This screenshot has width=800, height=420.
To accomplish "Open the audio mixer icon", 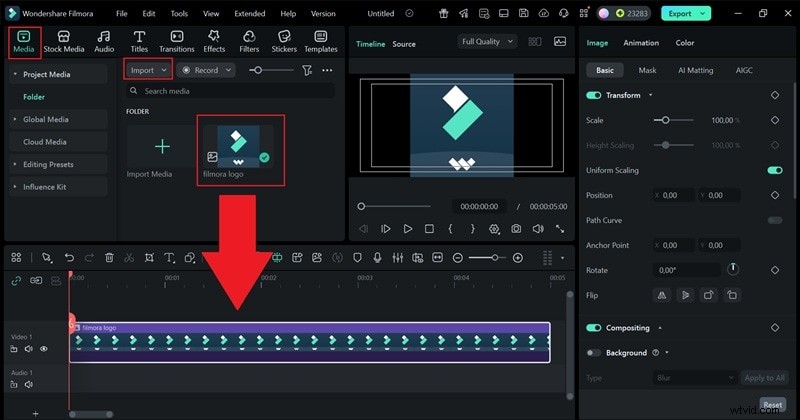I will click(x=397, y=258).
